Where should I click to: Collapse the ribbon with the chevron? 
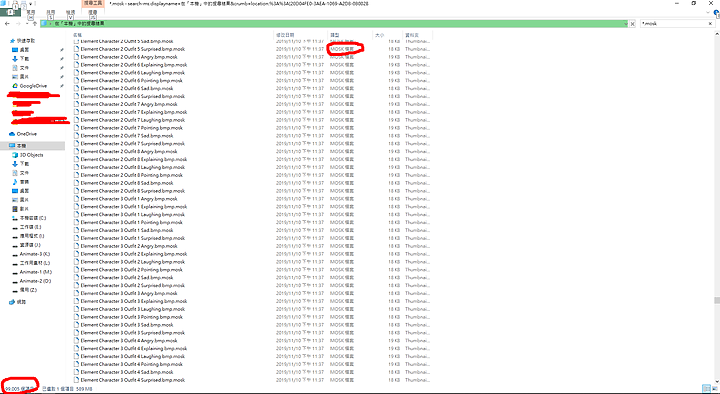pos(709,12)
